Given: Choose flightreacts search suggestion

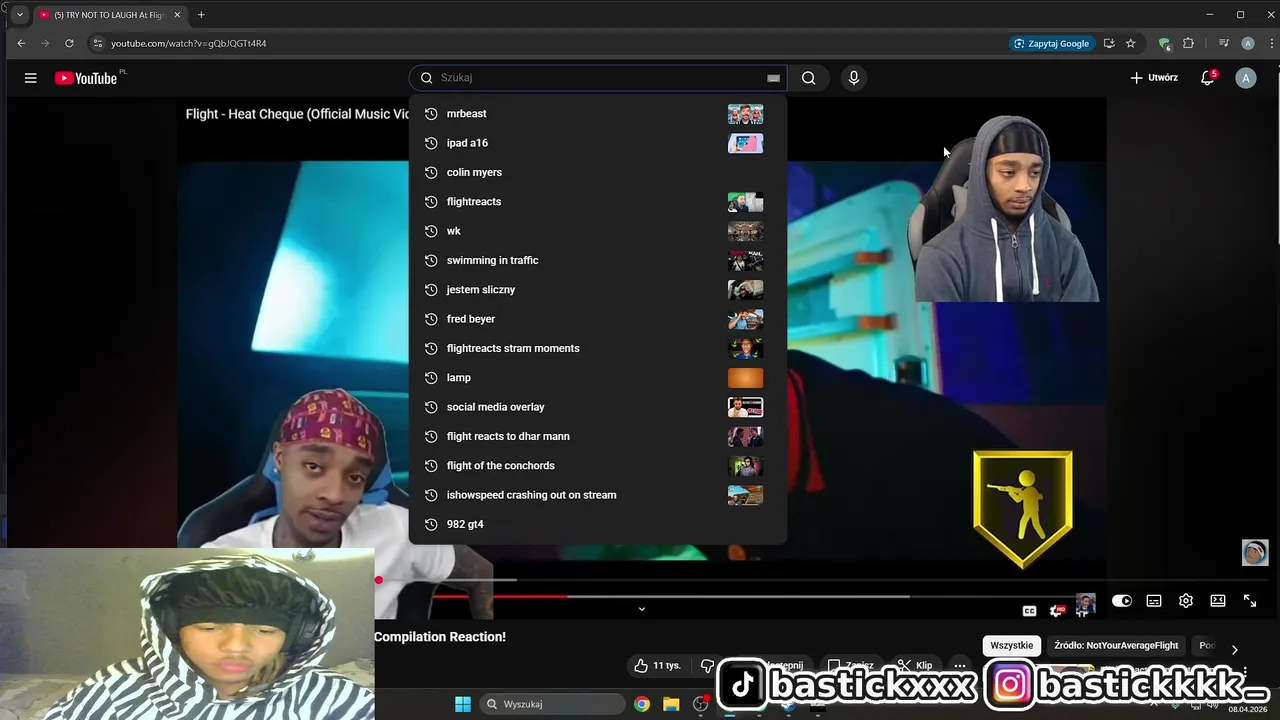Looking at the screenshot, I should (x=597, y=202).
